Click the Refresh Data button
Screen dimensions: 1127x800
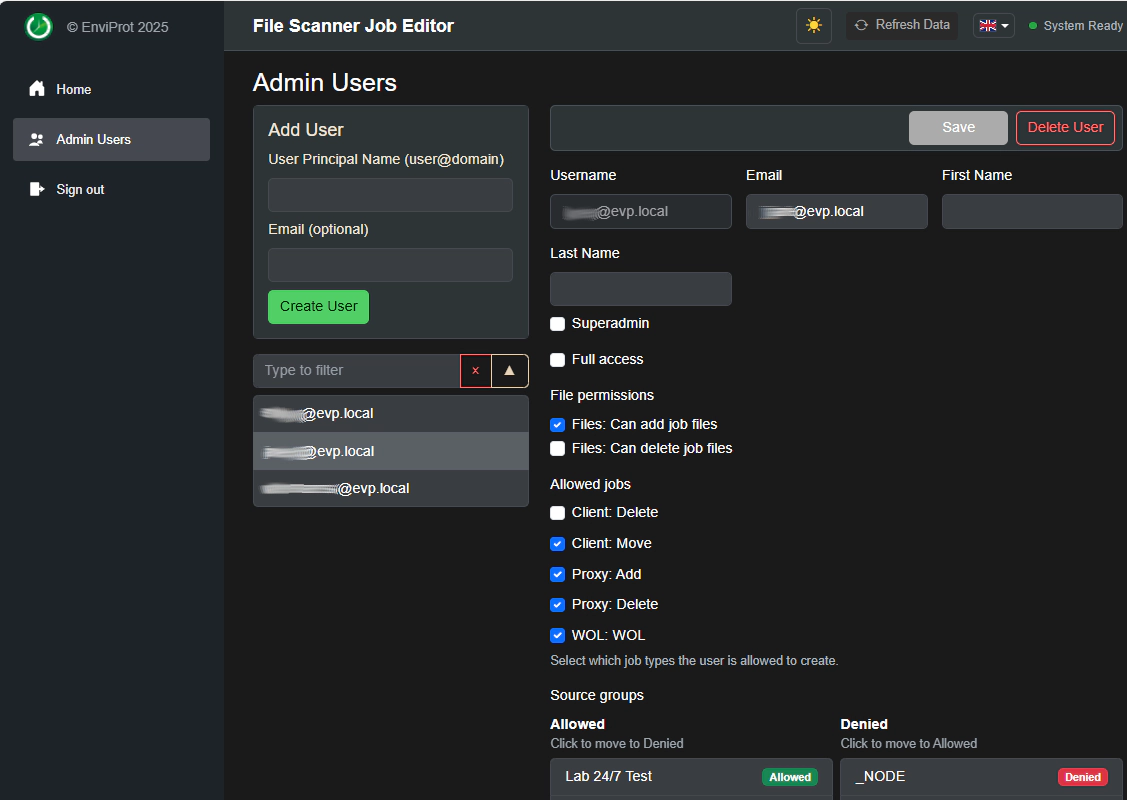pyautogui.click(x=901, y=25)
